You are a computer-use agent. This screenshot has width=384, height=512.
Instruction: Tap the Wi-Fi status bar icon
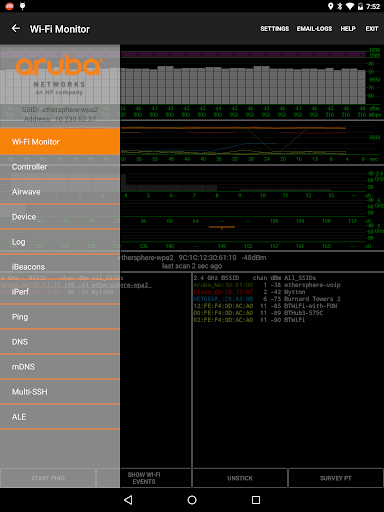pyautogui.click(x=350, y=6)
